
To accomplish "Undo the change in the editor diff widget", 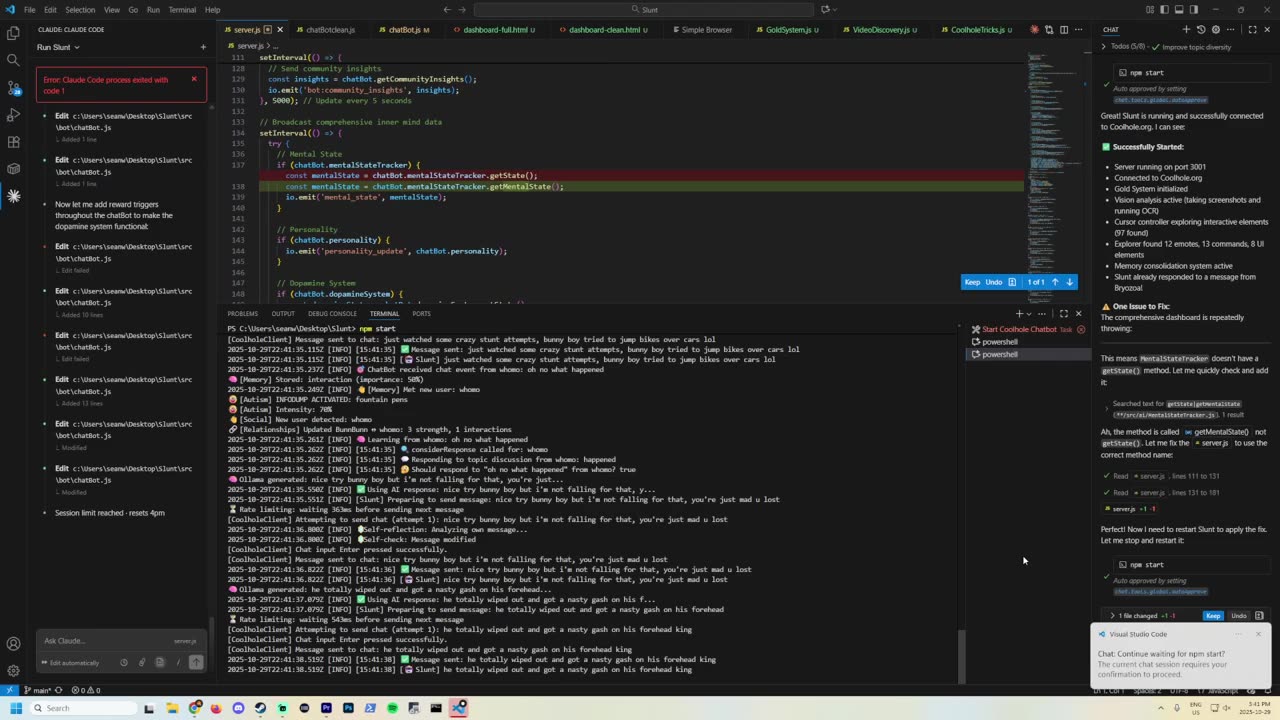I will tap(994, 282).
